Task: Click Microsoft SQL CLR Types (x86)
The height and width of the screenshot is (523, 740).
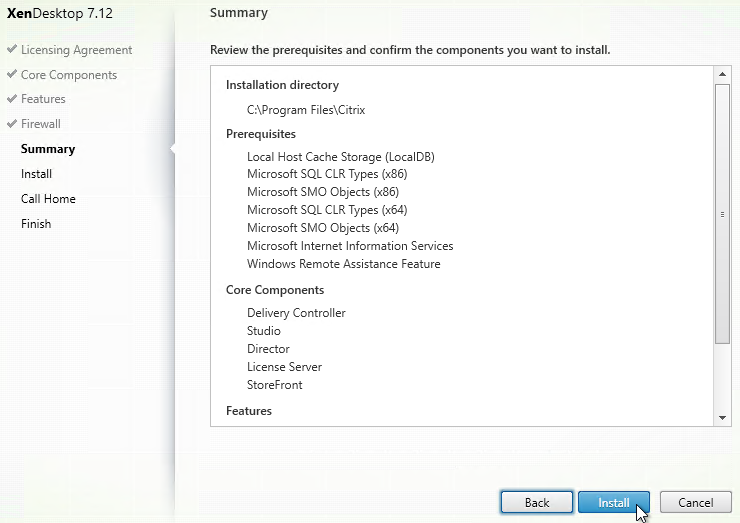Action: (x=327, y=174)
